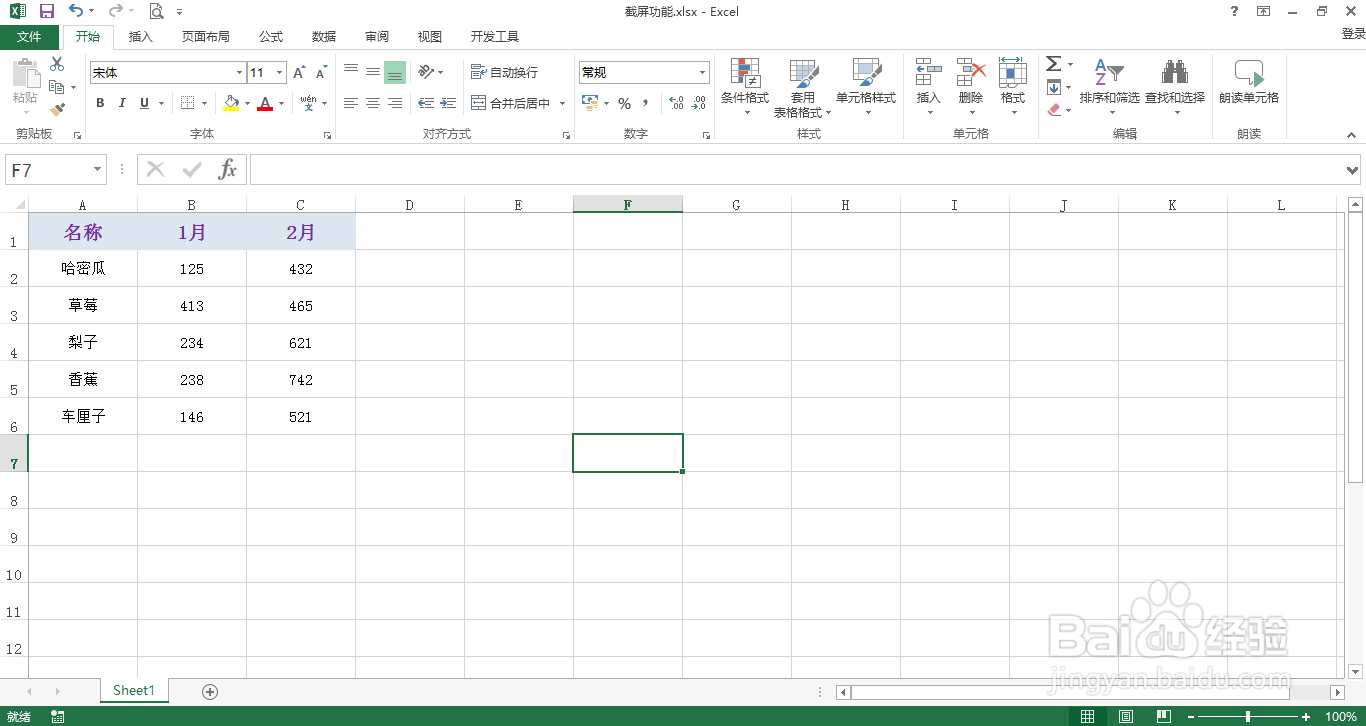
Task: Expand the font size dropdown
Action: [280, 72]
